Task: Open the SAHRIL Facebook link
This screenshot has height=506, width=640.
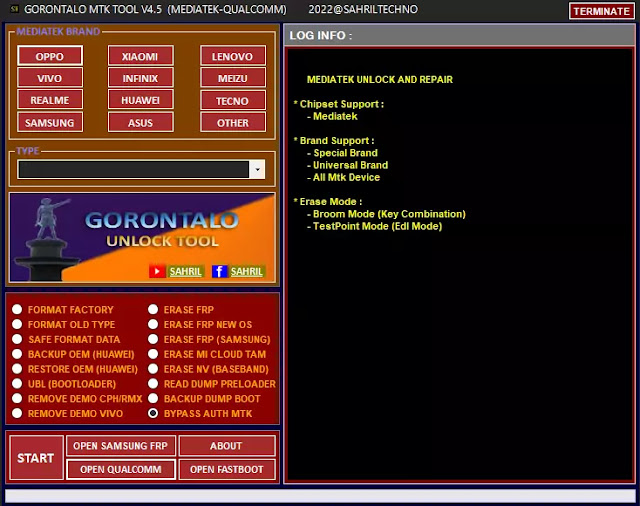Action: click(x=247, y=271)
